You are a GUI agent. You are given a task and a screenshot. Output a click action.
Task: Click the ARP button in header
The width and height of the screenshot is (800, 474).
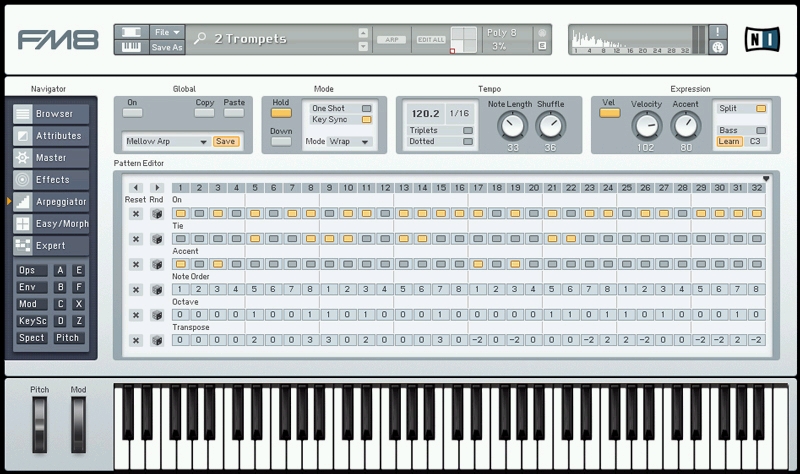(x=392, y=39)
